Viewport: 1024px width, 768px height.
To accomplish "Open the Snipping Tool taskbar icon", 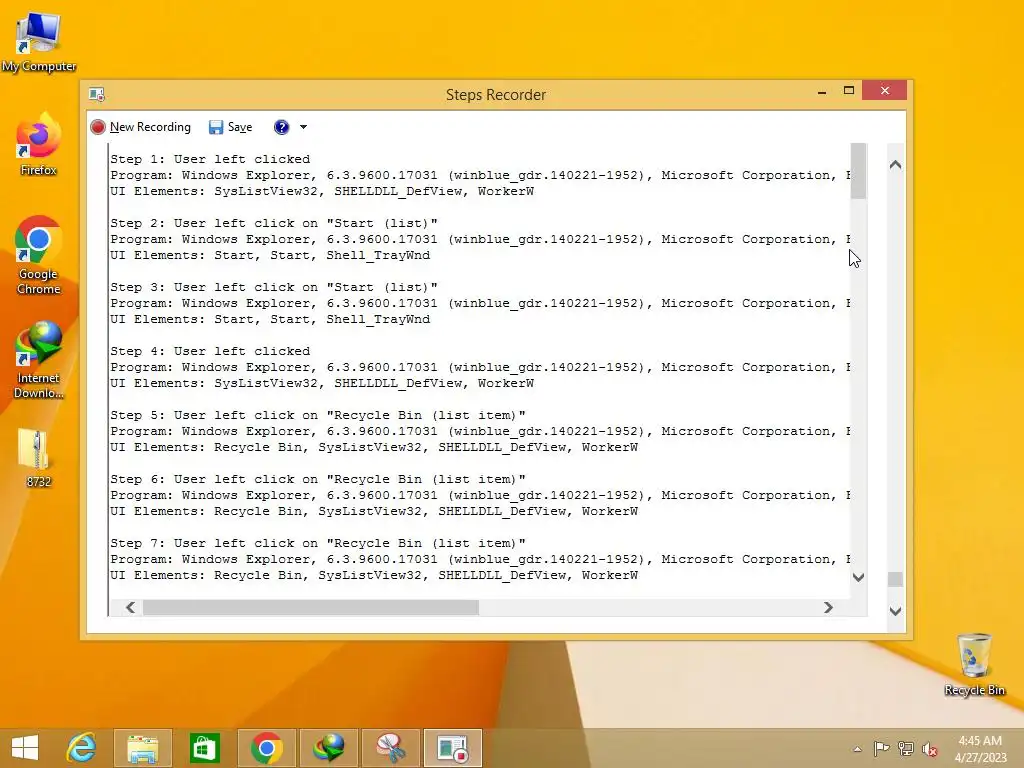I will [x=391, y=748].
